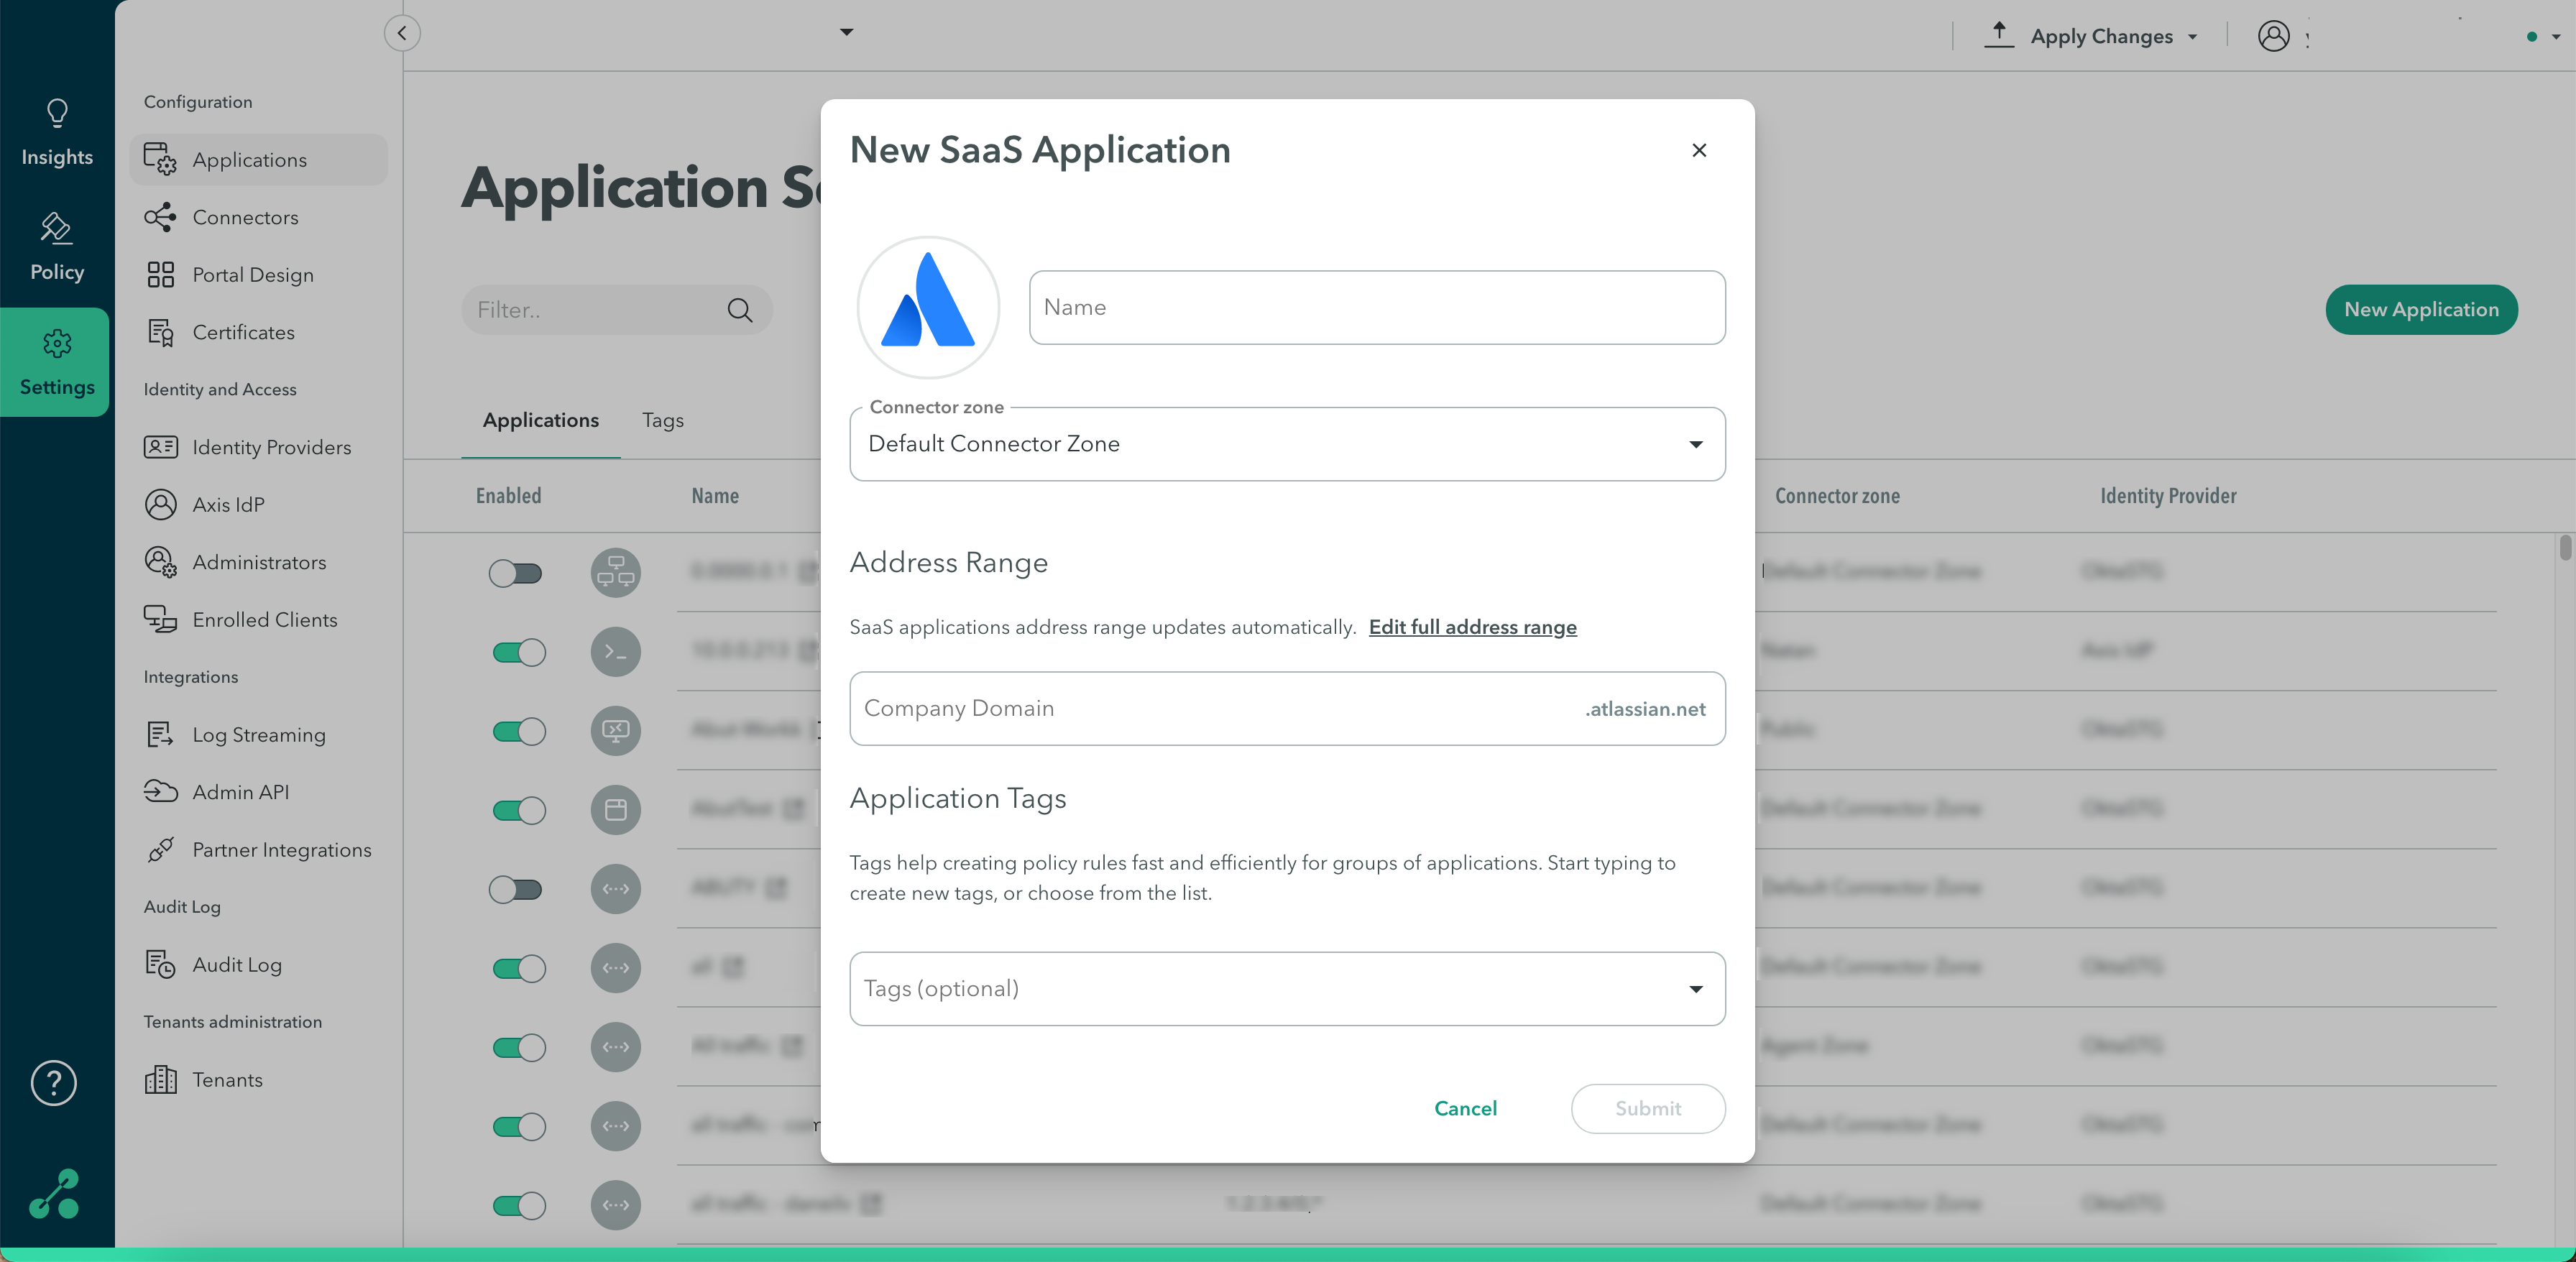The height and width of the screenshot is (1262, 2576).
Task: Expand the Connector zone dropdown
Action: click(x=1695, y=444)
